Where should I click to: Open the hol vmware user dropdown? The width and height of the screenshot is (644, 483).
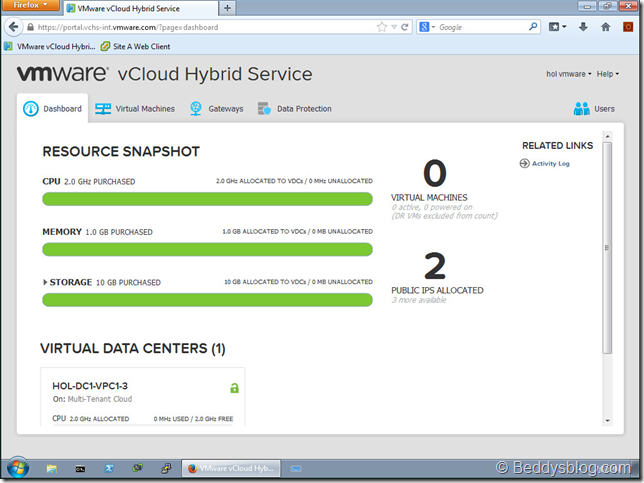coord(568,74)
